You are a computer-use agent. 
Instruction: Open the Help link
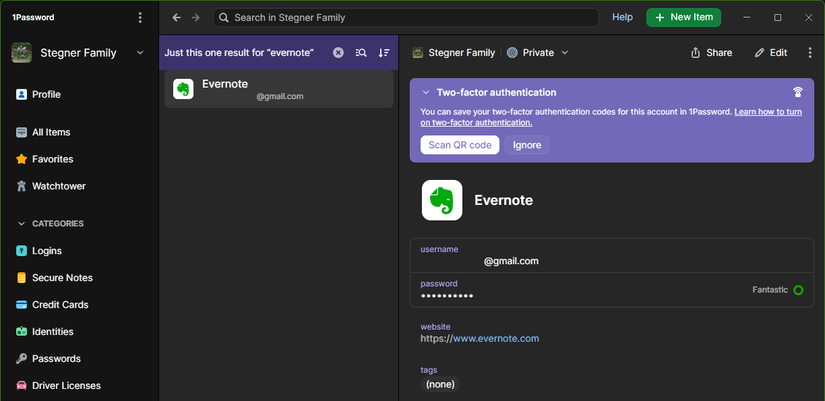pos(622,17)
